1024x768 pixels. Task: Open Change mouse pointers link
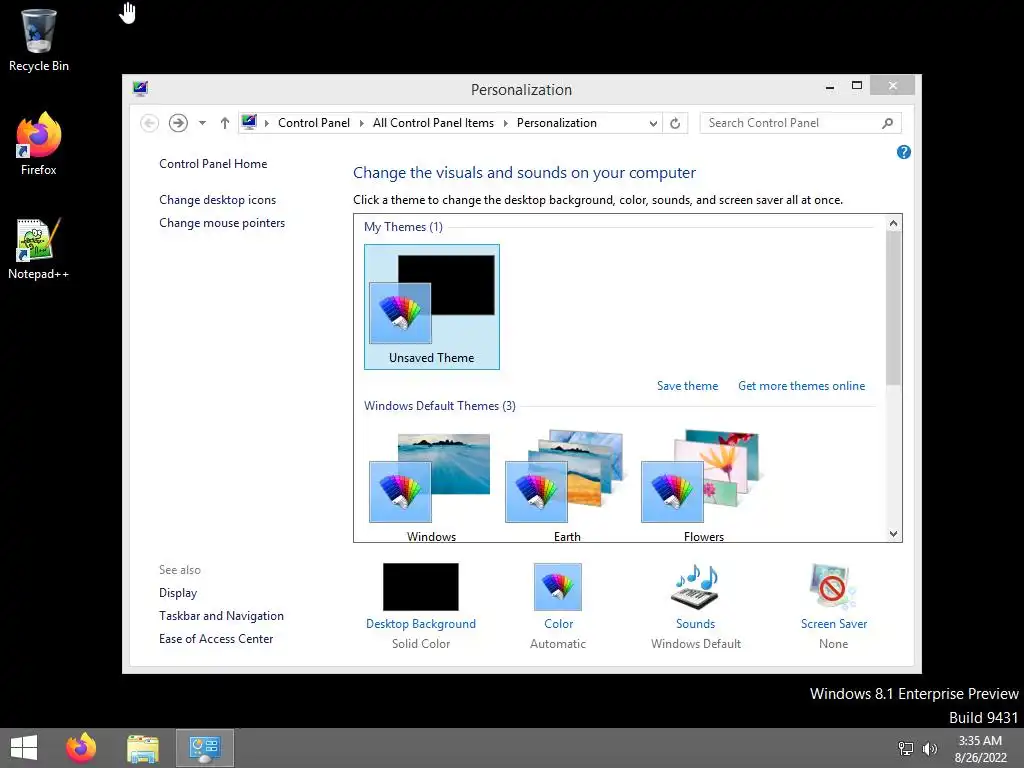[x=222, y=223]
